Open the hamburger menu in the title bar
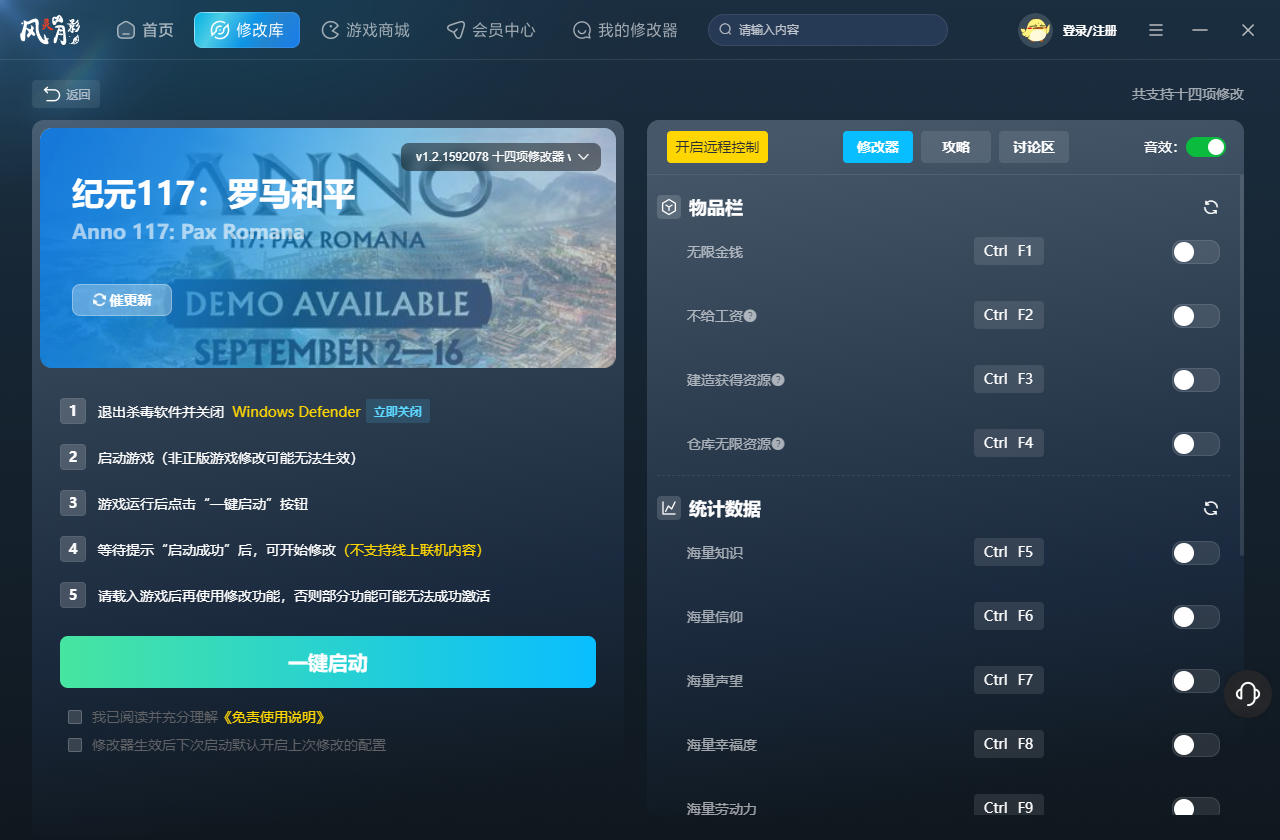Image resolution: width=1280 pixels, height=840 pixels. click(1155, 30)
